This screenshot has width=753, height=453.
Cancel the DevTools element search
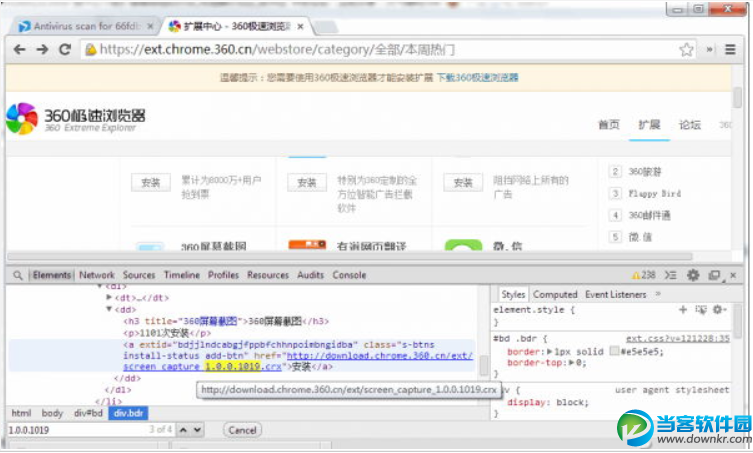pos(243,430)
